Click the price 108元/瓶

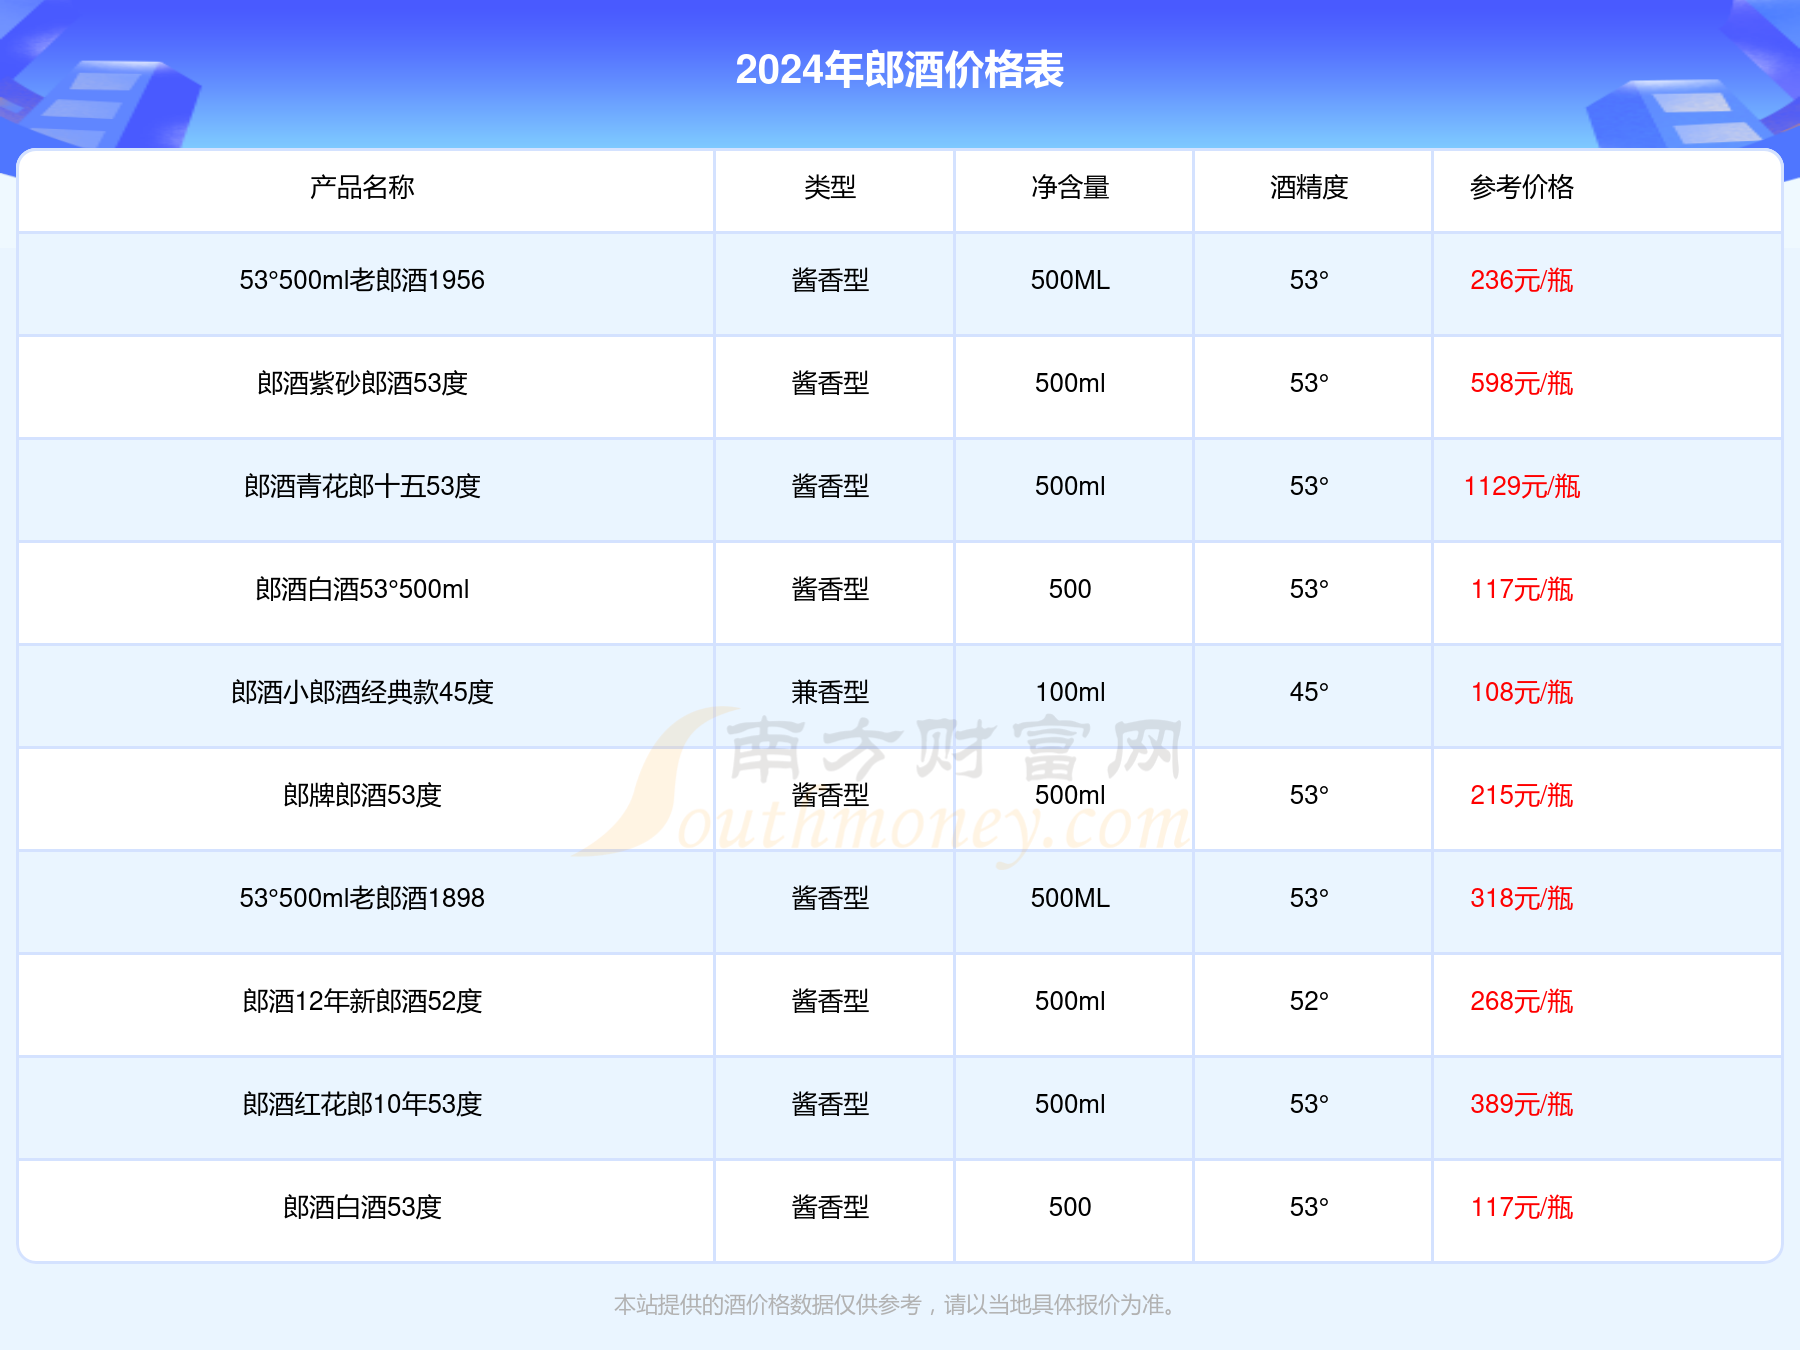pos(1522,692)
